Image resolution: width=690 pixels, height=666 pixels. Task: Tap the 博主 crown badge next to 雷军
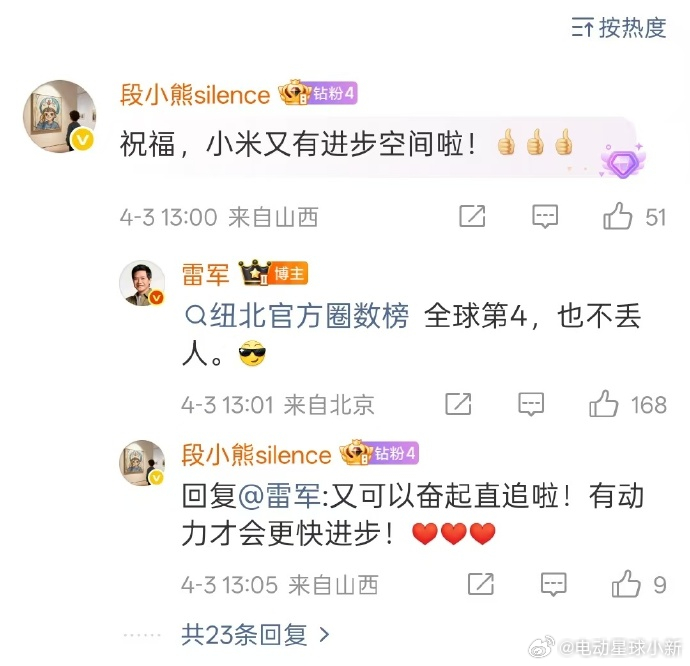(x=273, y=273)
